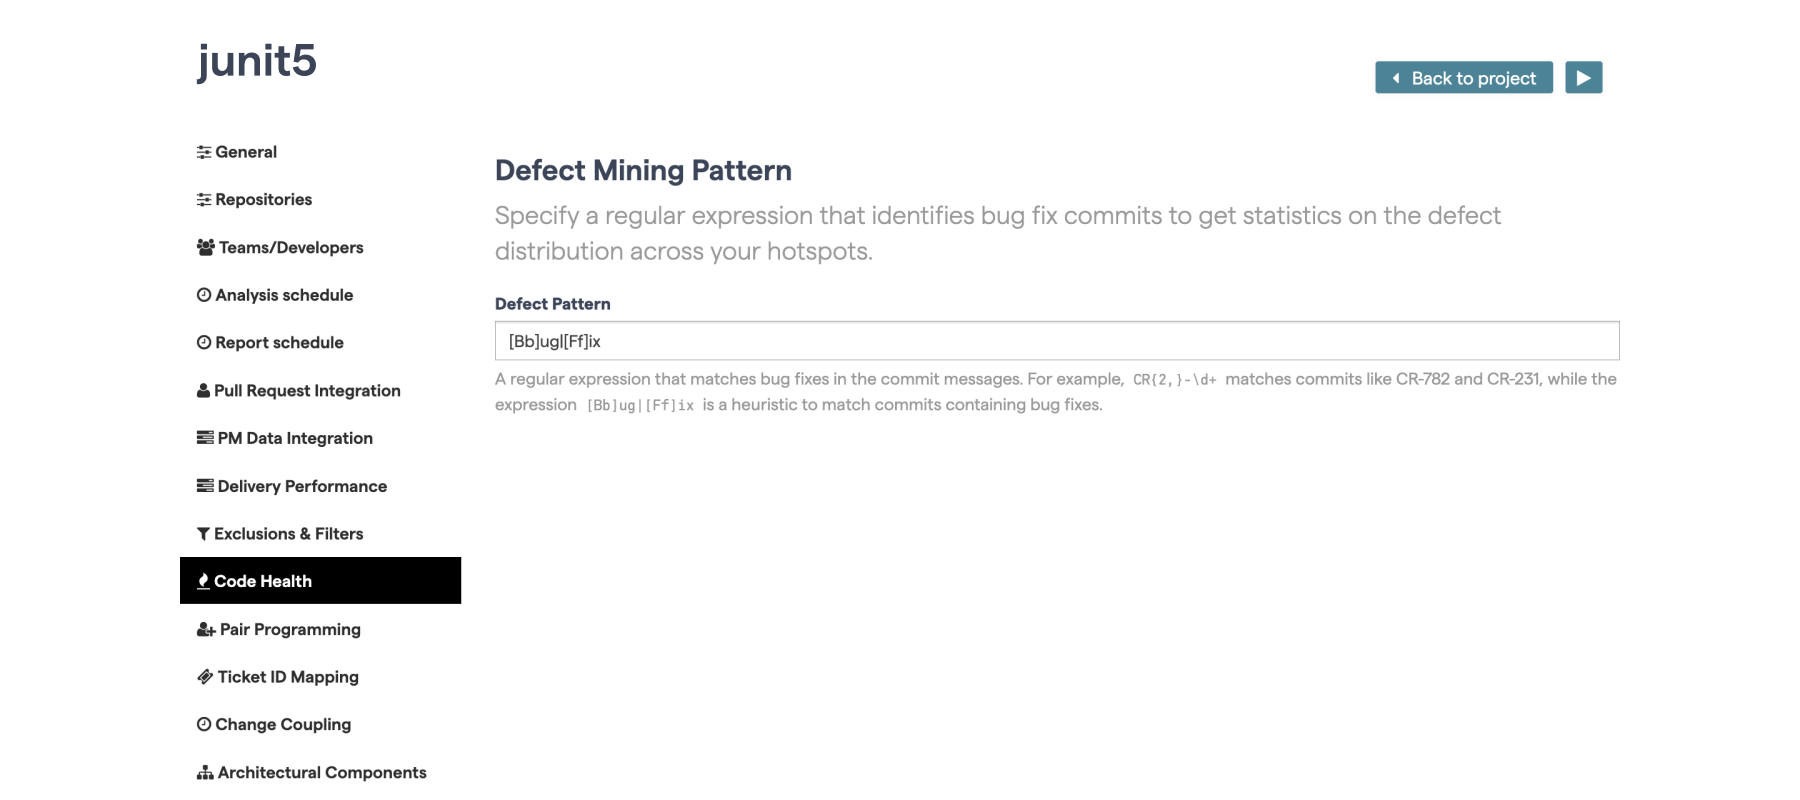Click the forward arrow button next to Back to project
The width and height of the screenshot is (1800, 800).
pyautogui.click(x=1583, y=77)
